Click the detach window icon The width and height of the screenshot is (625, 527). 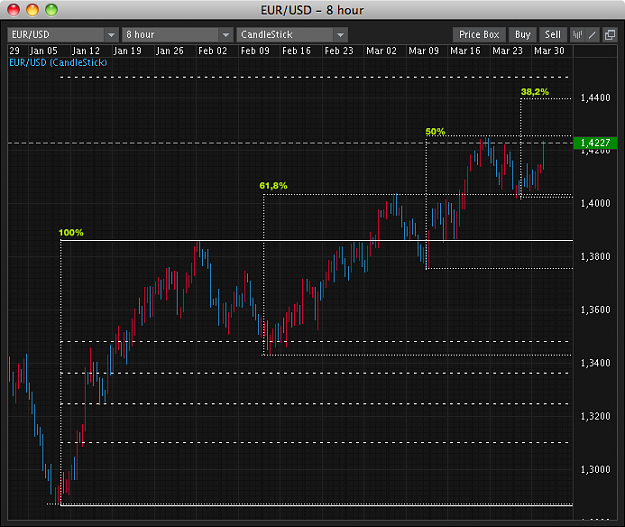[x=610, y=35]
